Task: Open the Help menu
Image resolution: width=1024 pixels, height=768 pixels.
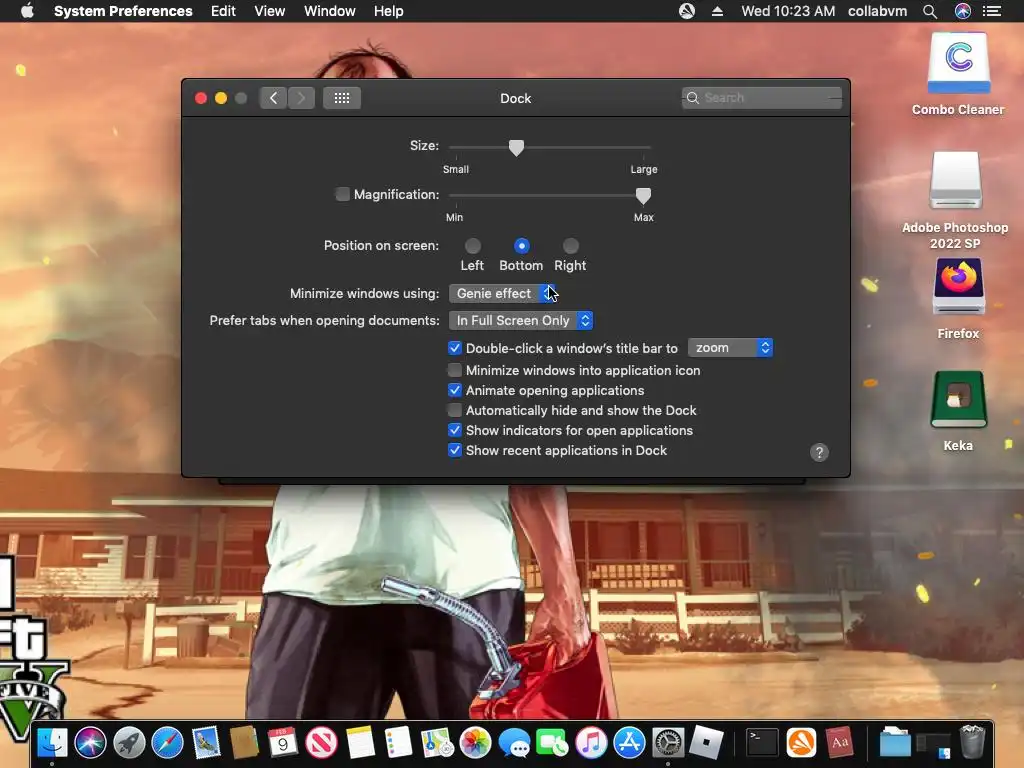Action: [388, 11]
